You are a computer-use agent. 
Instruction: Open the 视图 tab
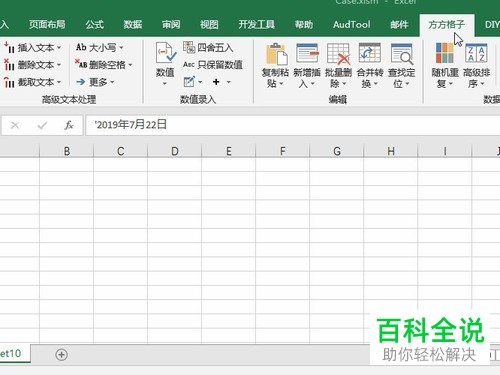click(x=209, y=25)
